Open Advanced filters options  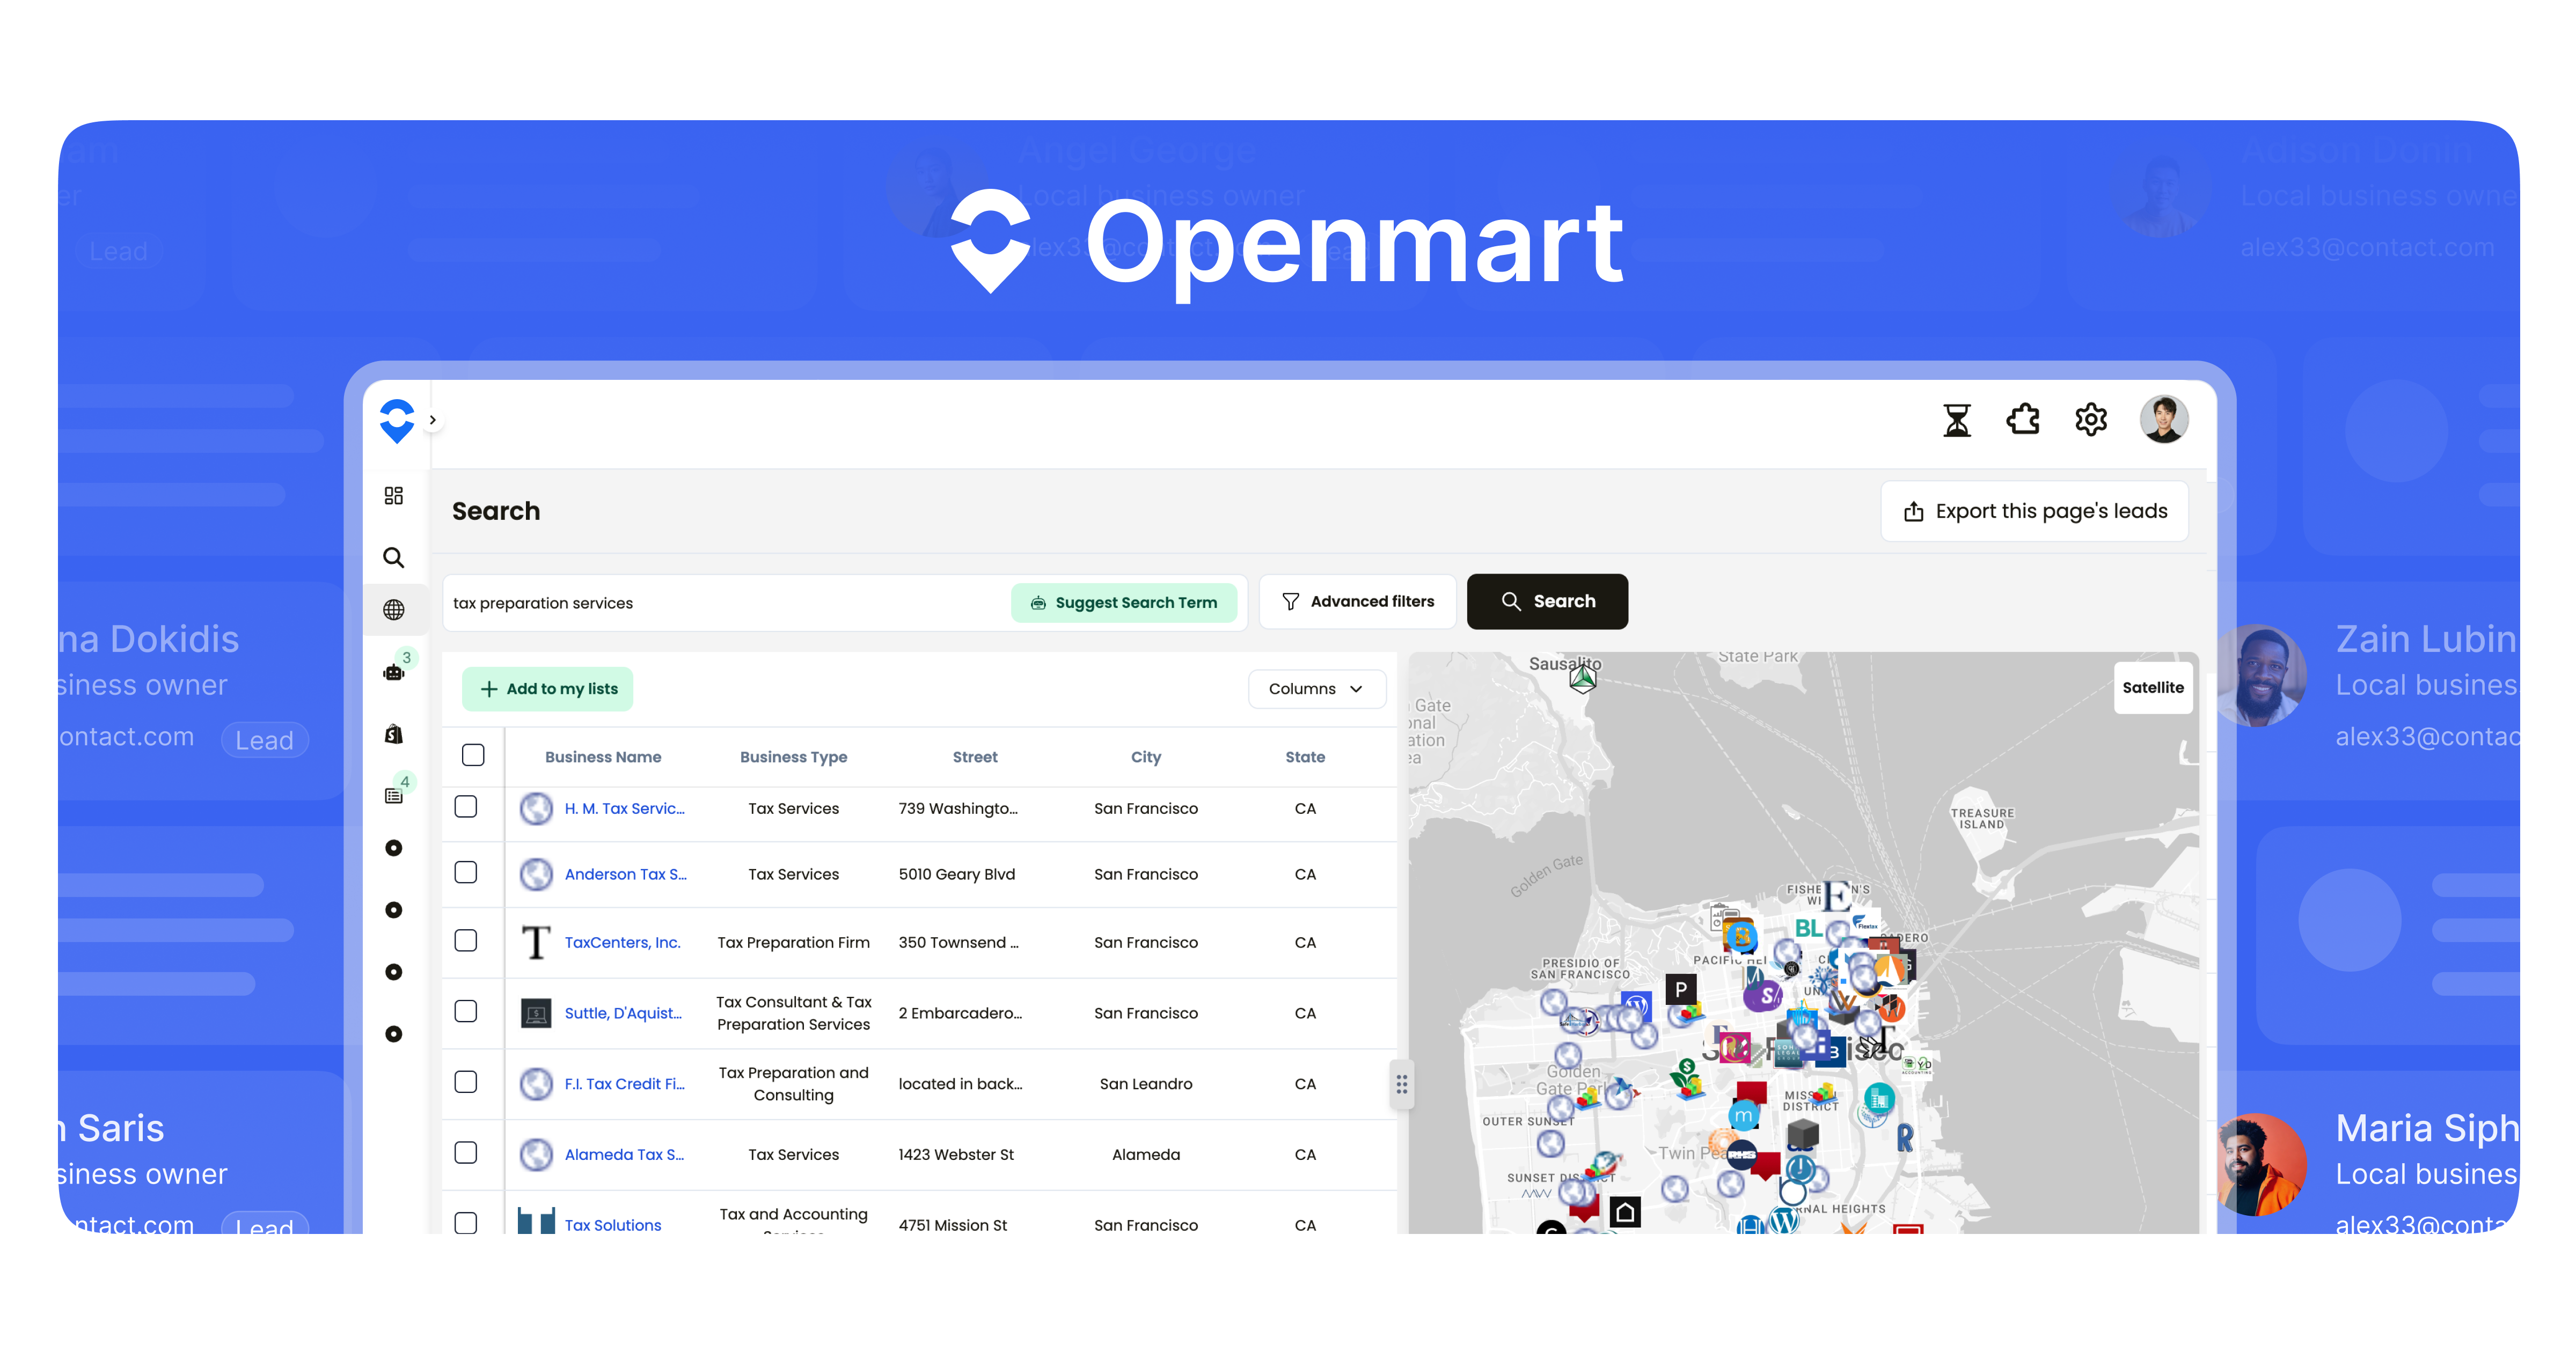pos(1358,601)
